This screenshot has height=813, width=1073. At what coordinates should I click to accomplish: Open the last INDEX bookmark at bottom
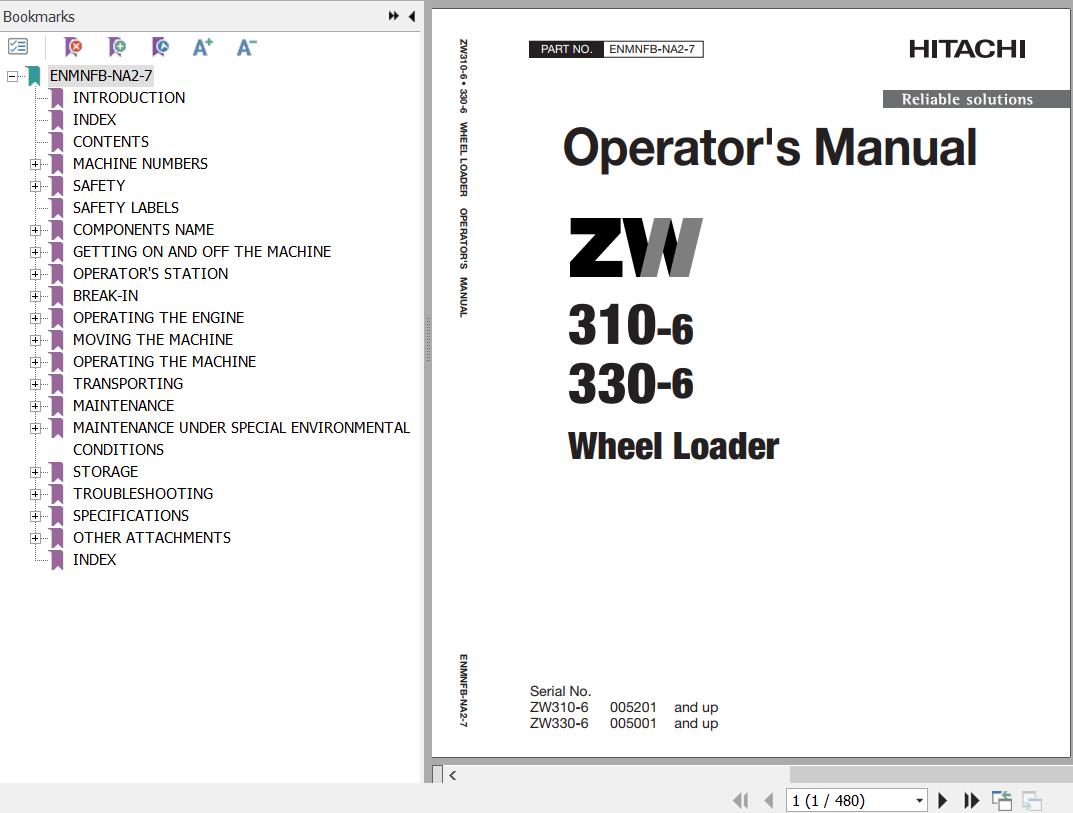[94, 559]
